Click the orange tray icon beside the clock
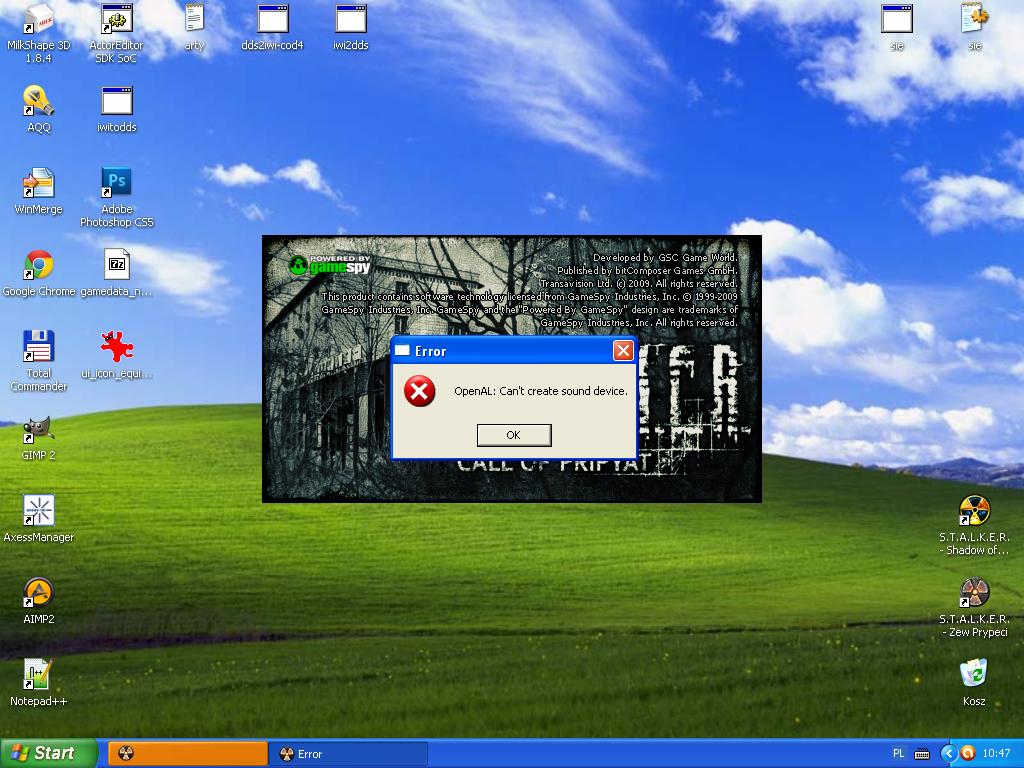Screen dimensions: 1024x768 coord(968,754)
